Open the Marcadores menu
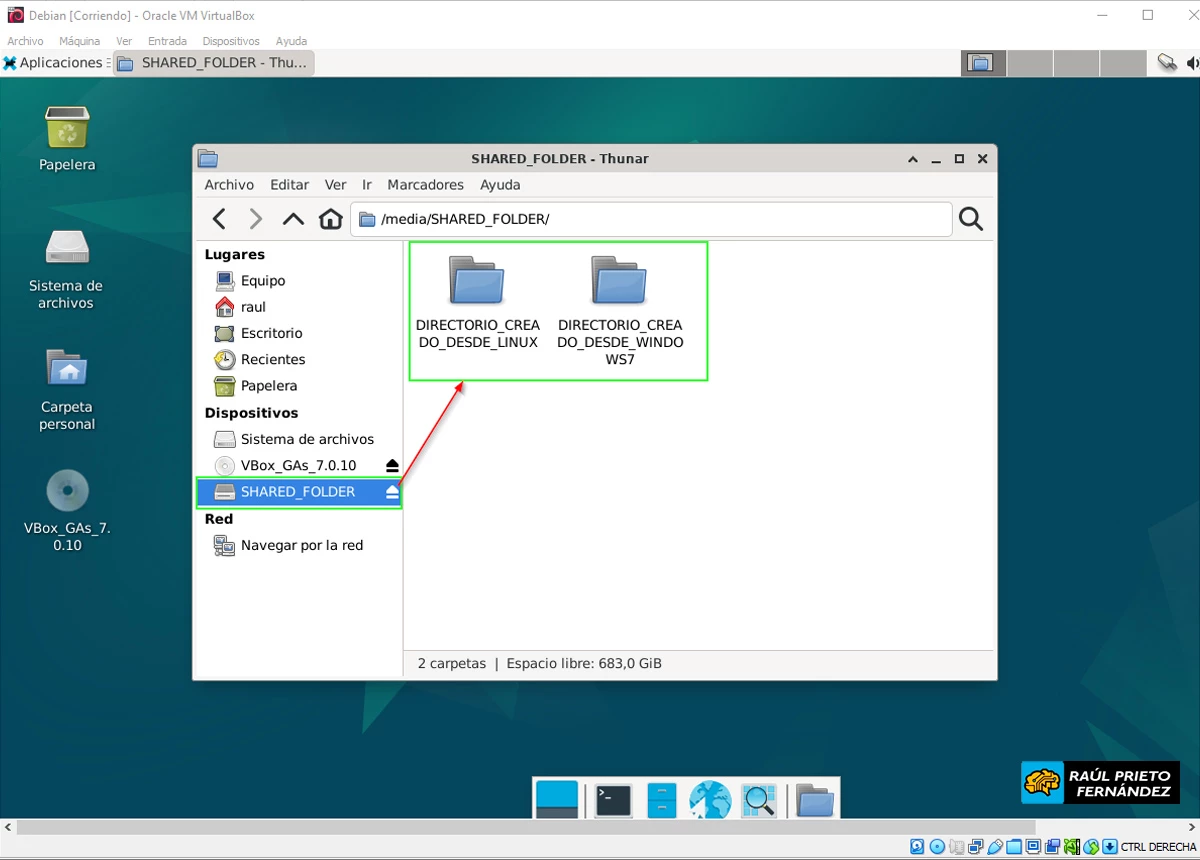Screen dimensions: 1200x860 click(425, 184)
